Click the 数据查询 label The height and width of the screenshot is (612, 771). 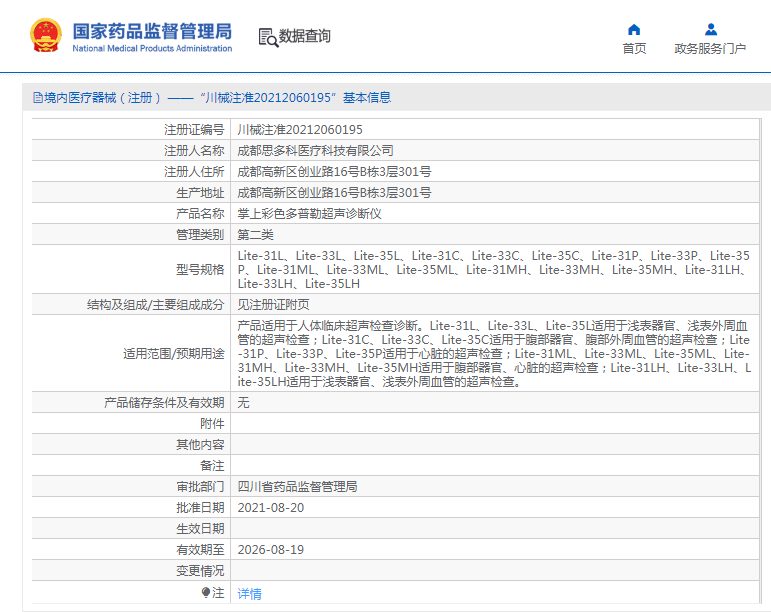tap(304, 36)
